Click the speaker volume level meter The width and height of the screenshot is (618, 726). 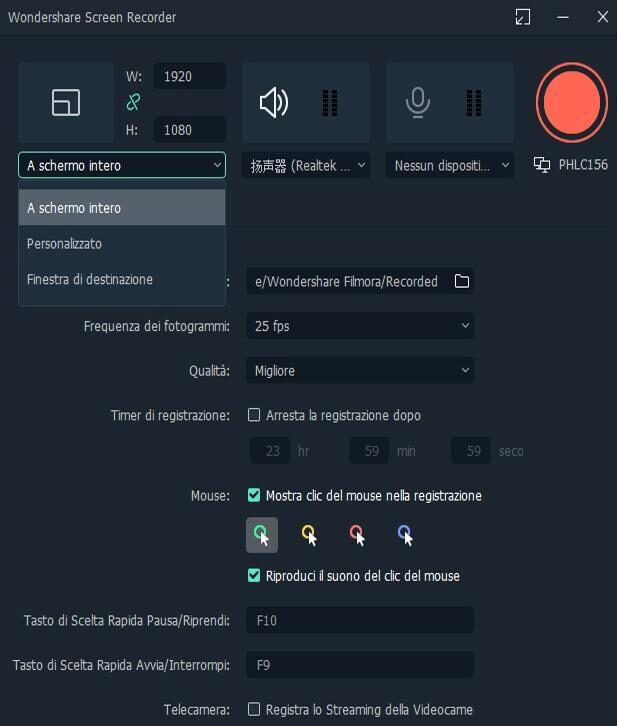point(330,102)
